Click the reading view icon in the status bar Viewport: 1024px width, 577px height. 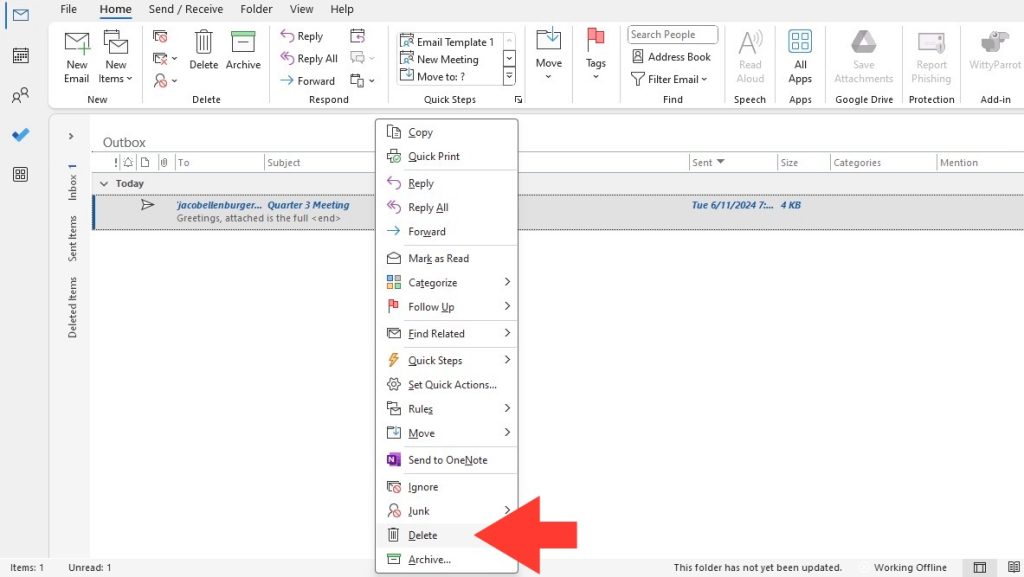pos(1014,567)
